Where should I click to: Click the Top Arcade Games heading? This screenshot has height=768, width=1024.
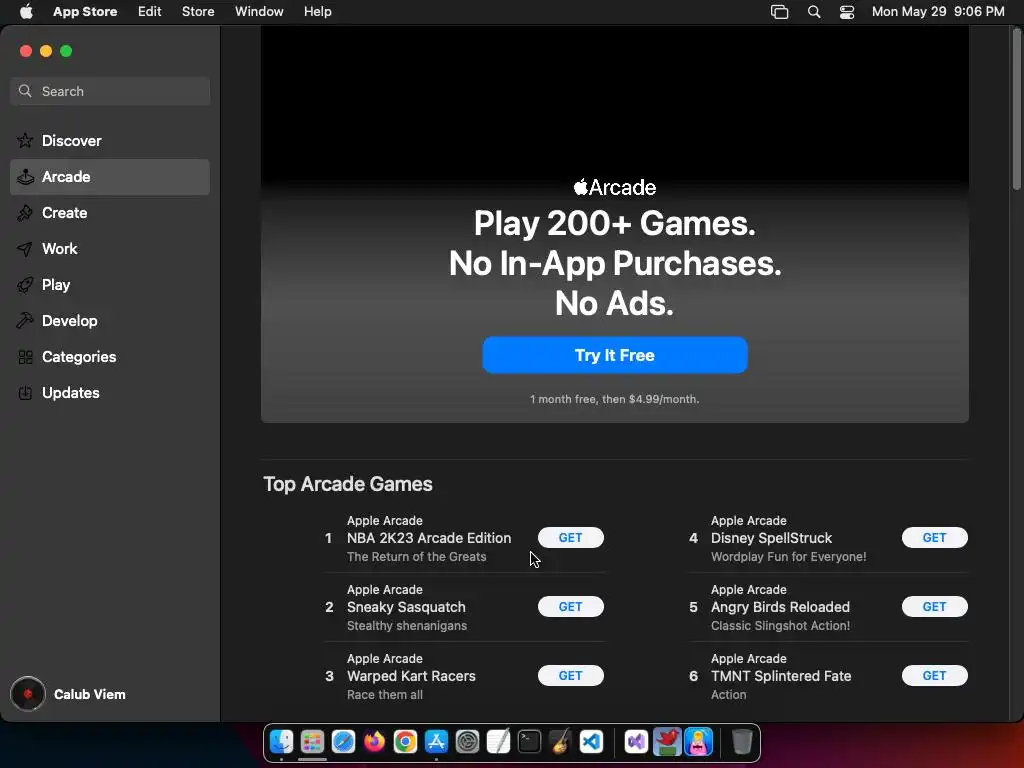coord(348,484)
